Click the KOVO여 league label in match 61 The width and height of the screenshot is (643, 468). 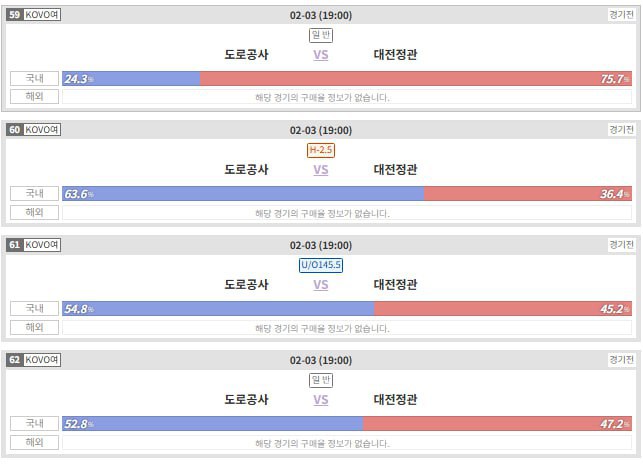click(42, 245)
